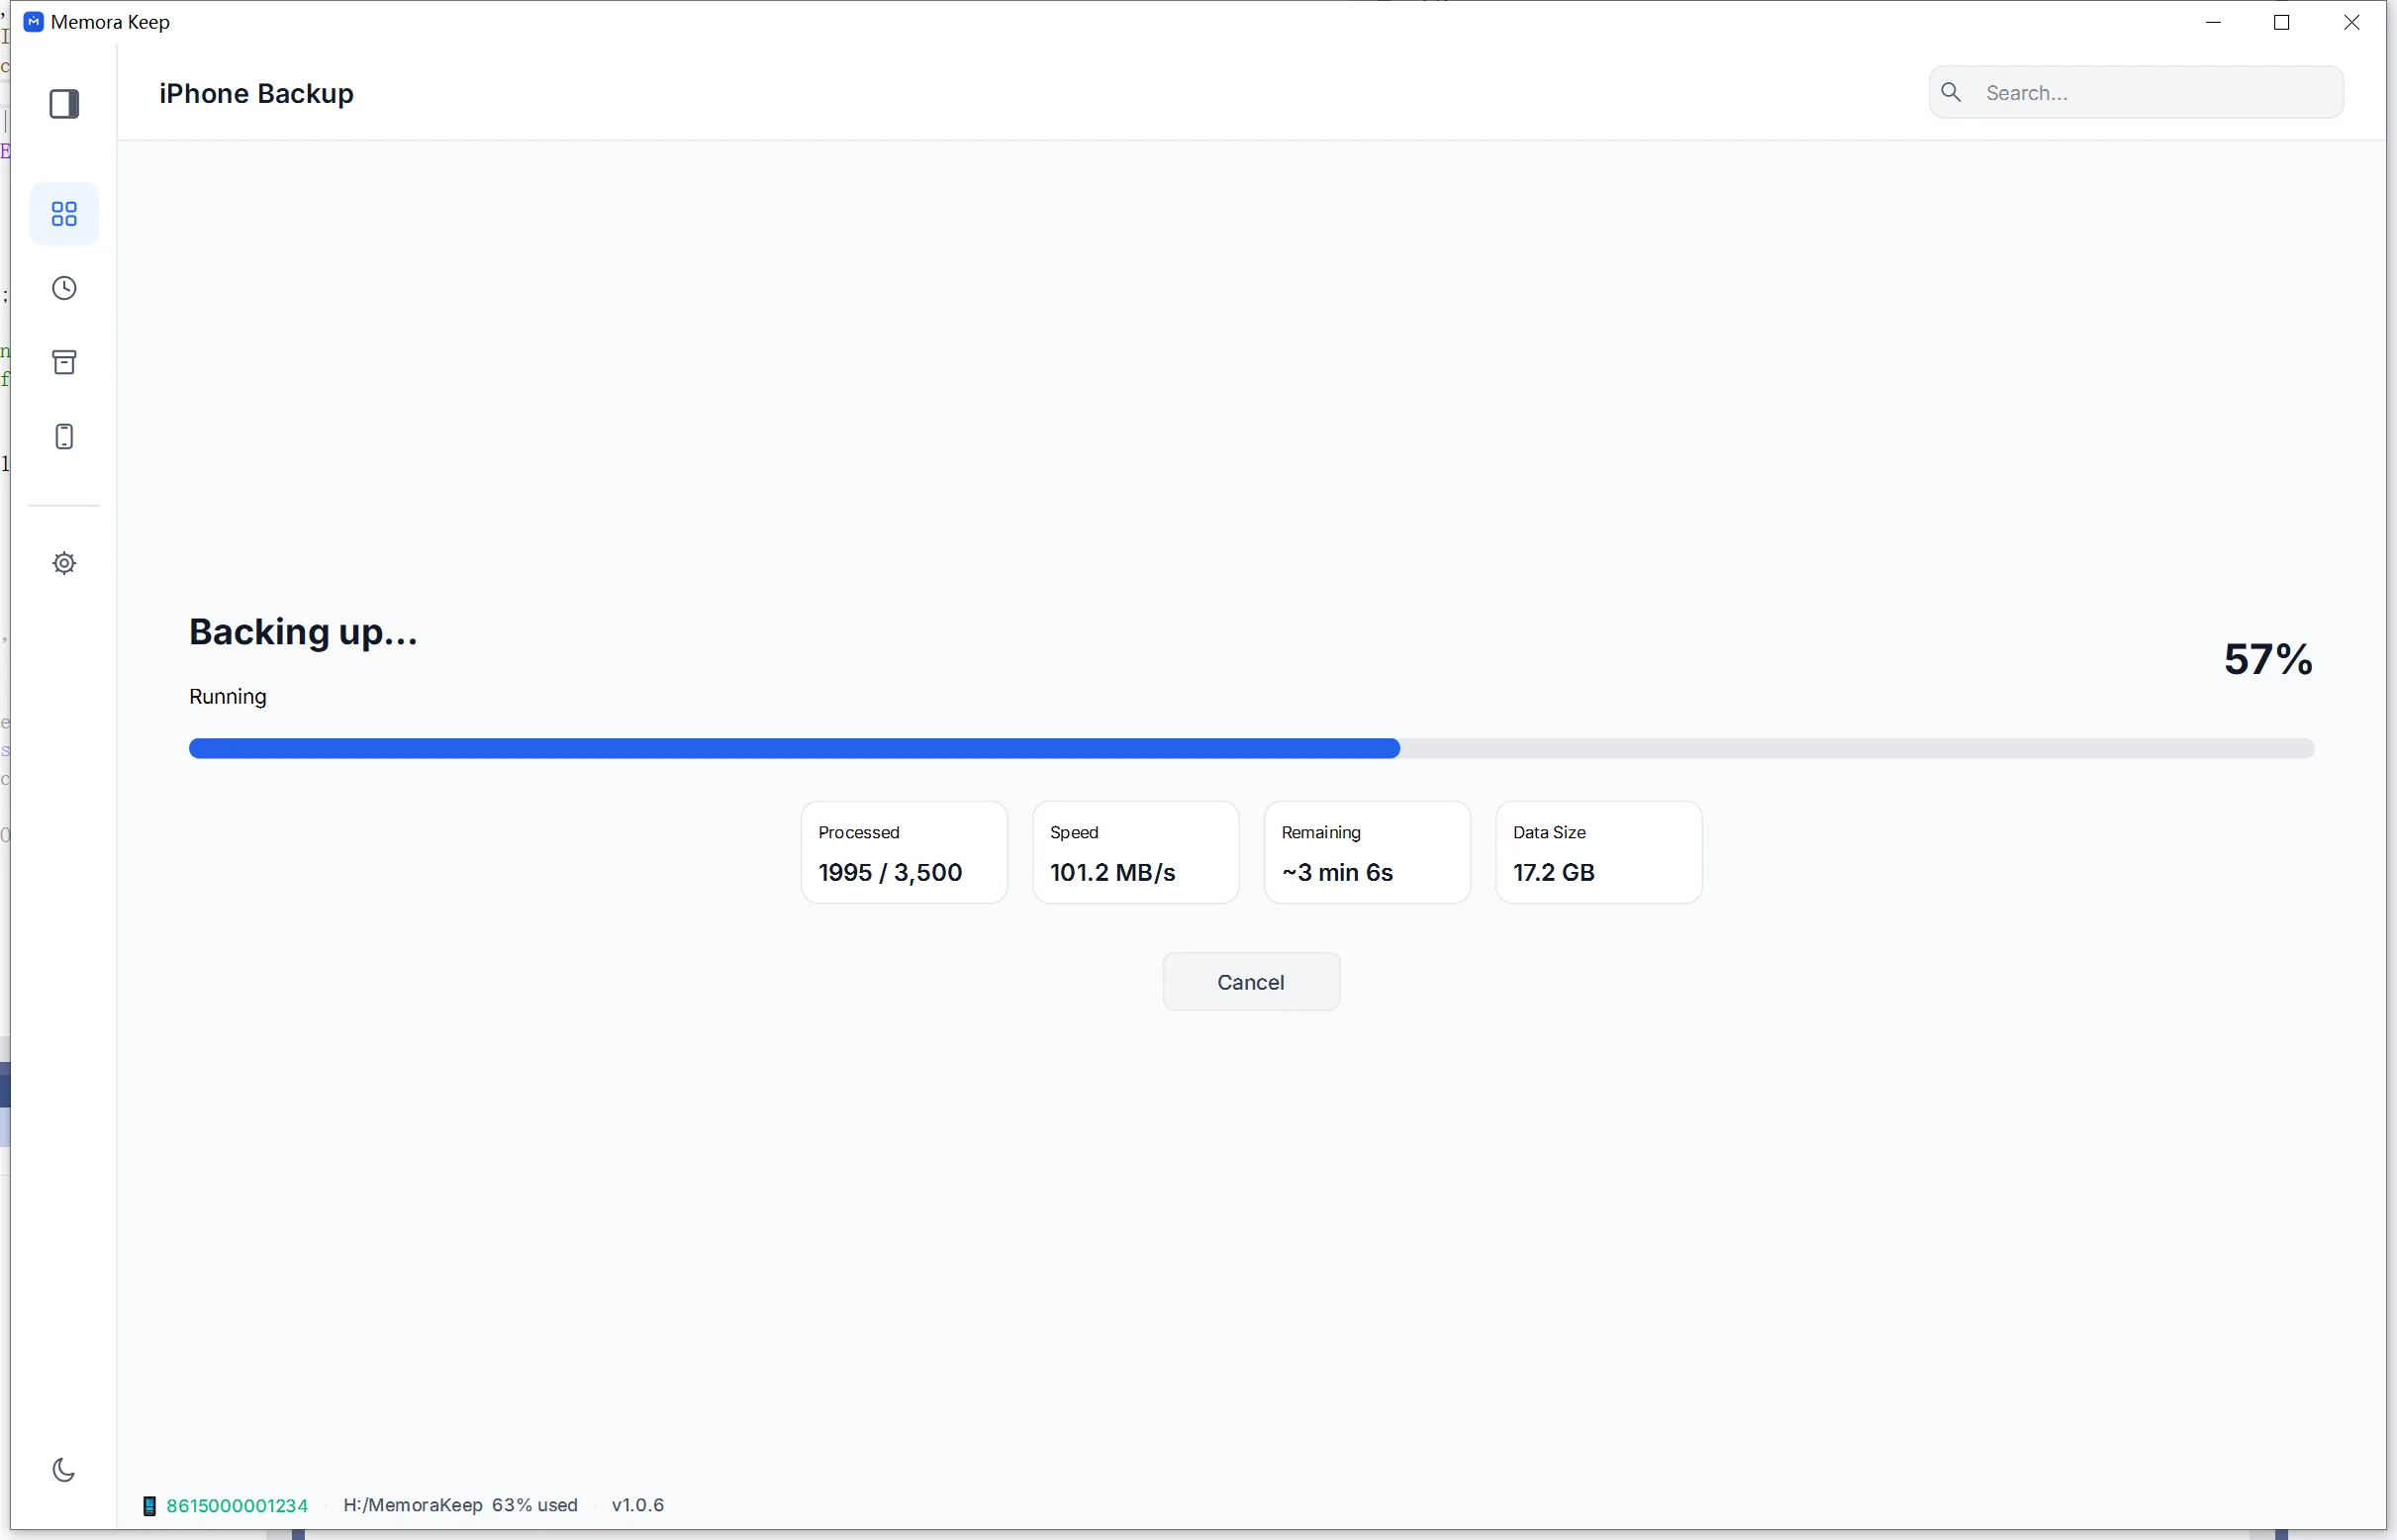This screenshot has width=2397, height=1540.
Task: Select the Data Size 17.2 GB card
Action: pyautogui.click(x=1599, y=853)
